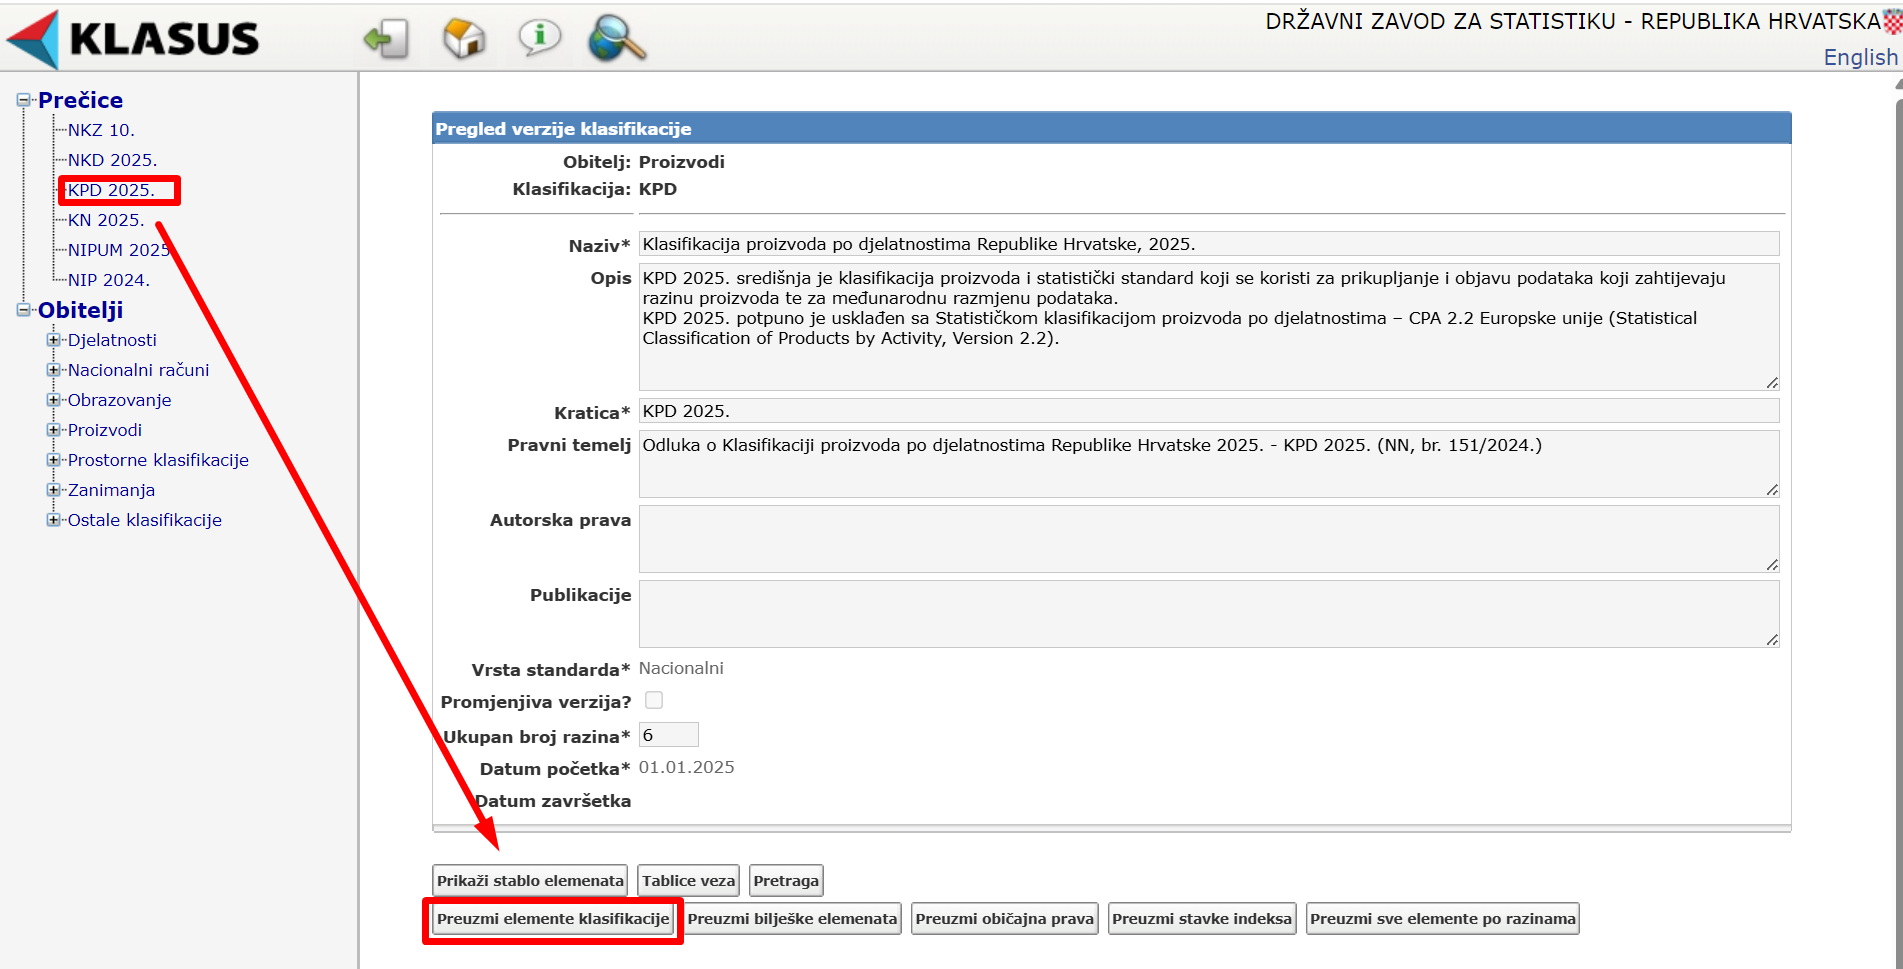Viewport: 1903px width, 969px height.
Task: Switch language to English
Action: (1859, 57)
